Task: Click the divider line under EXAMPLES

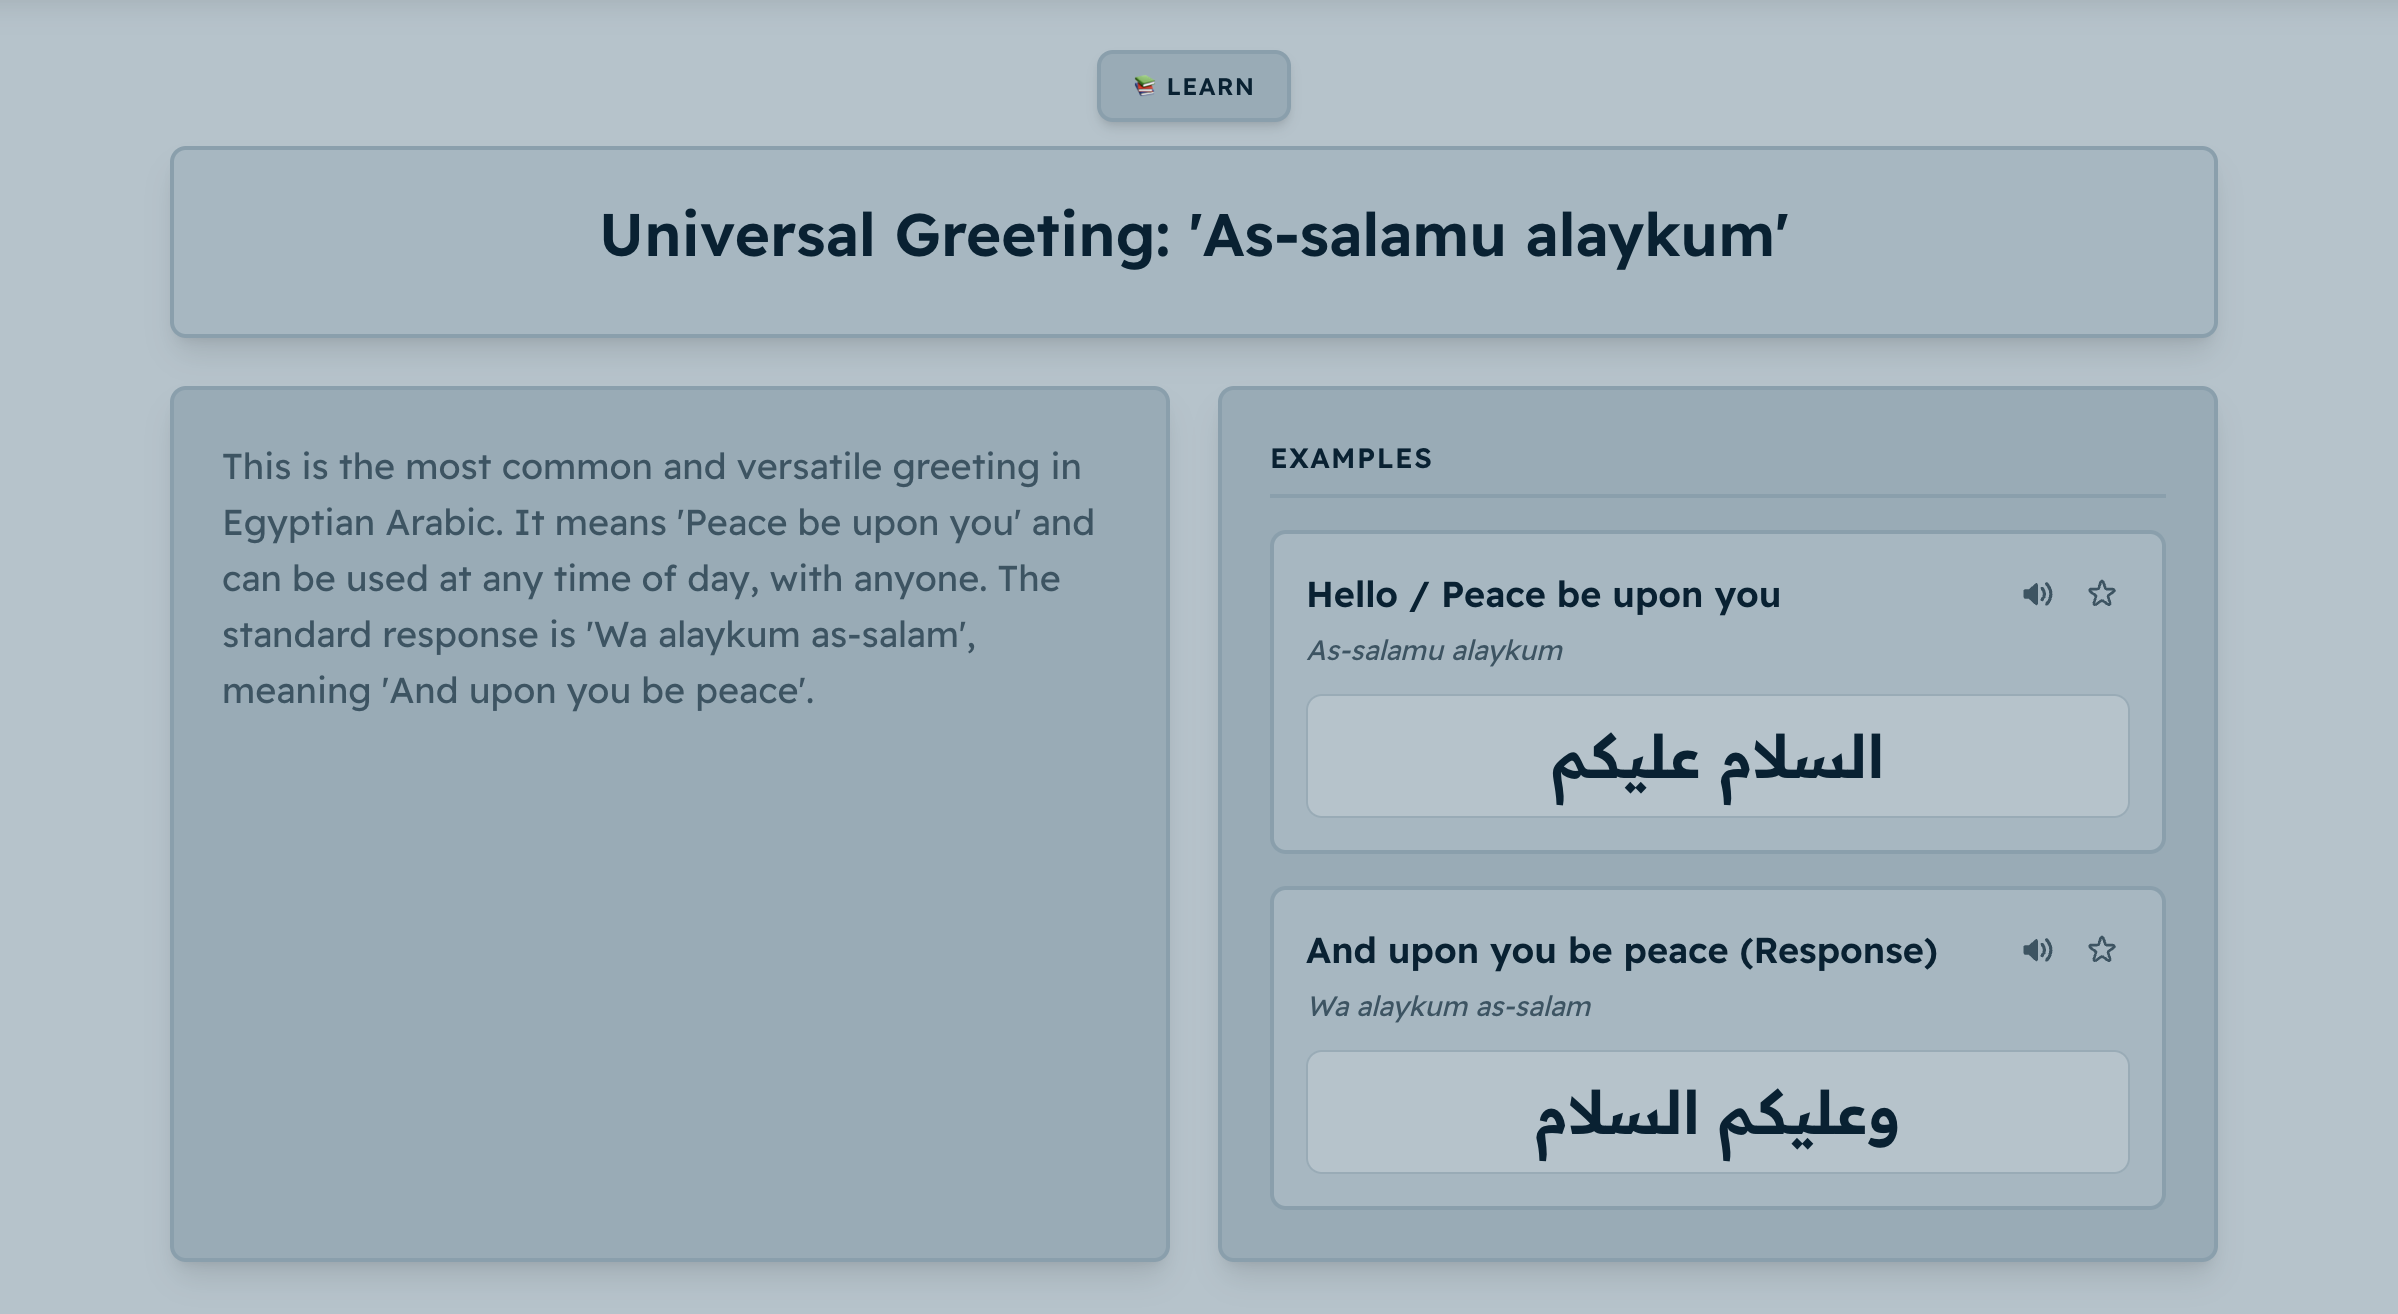Action: [x=1717, y=495]
